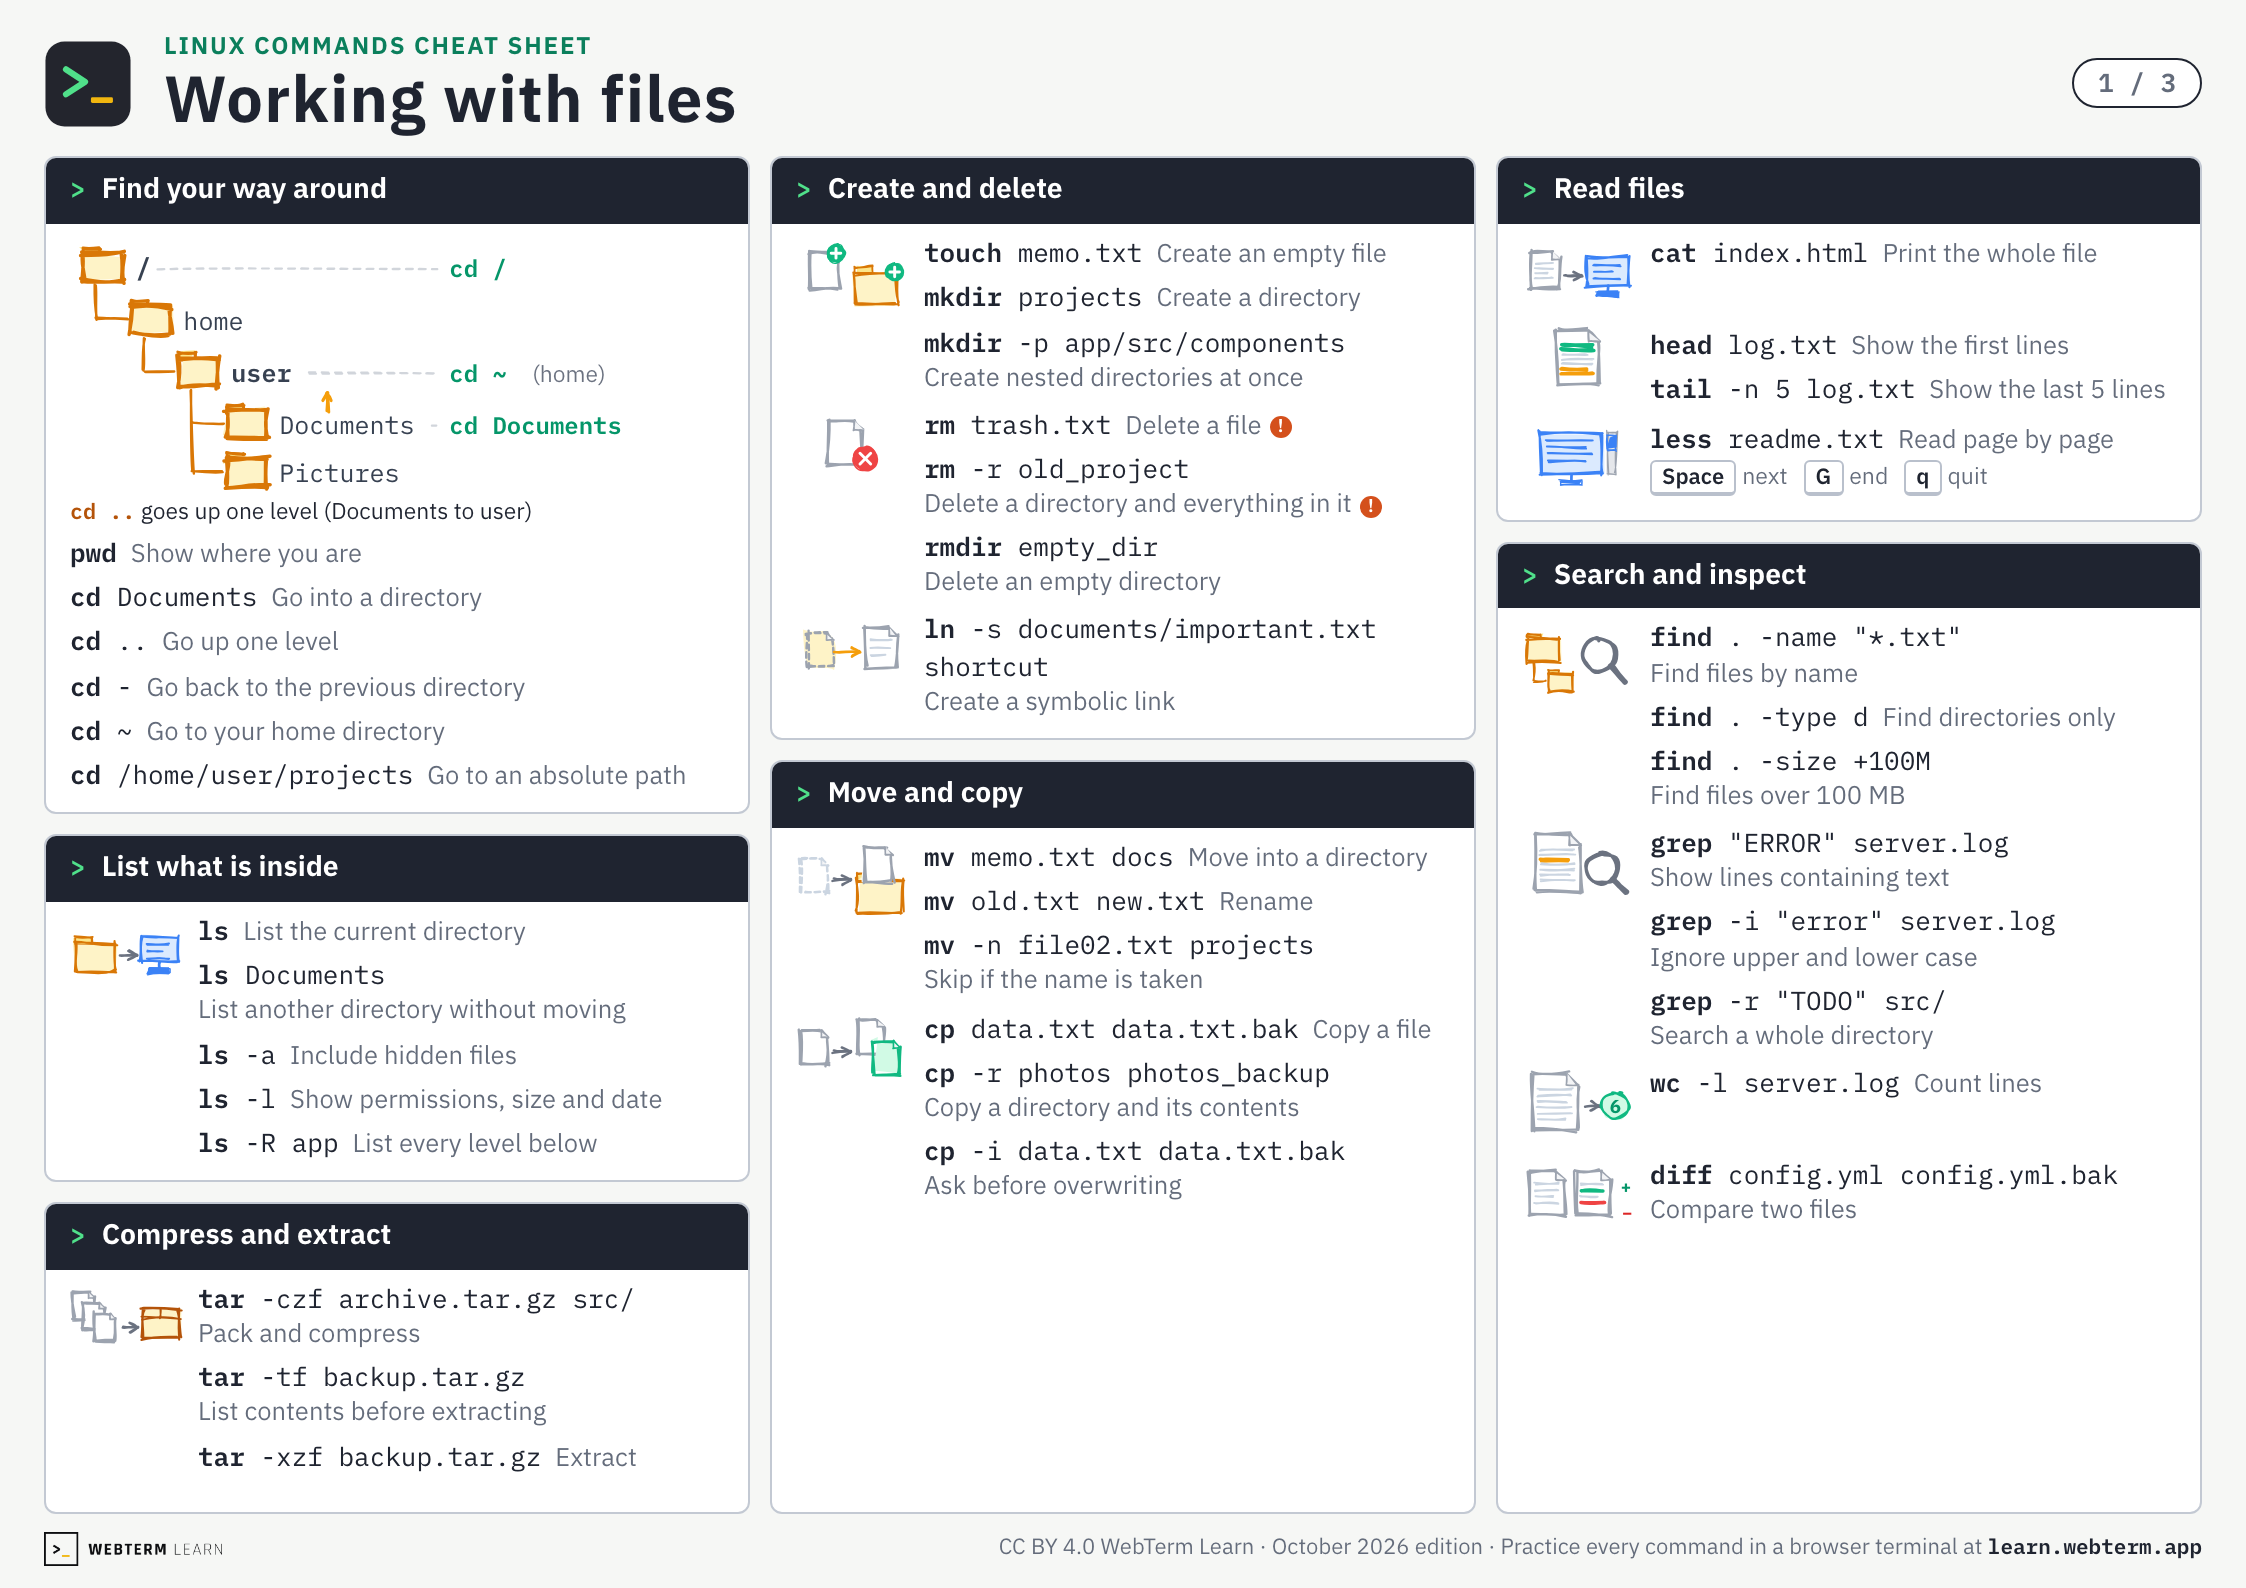Click 'grep -r "TODO" src/' command

1797,1002
